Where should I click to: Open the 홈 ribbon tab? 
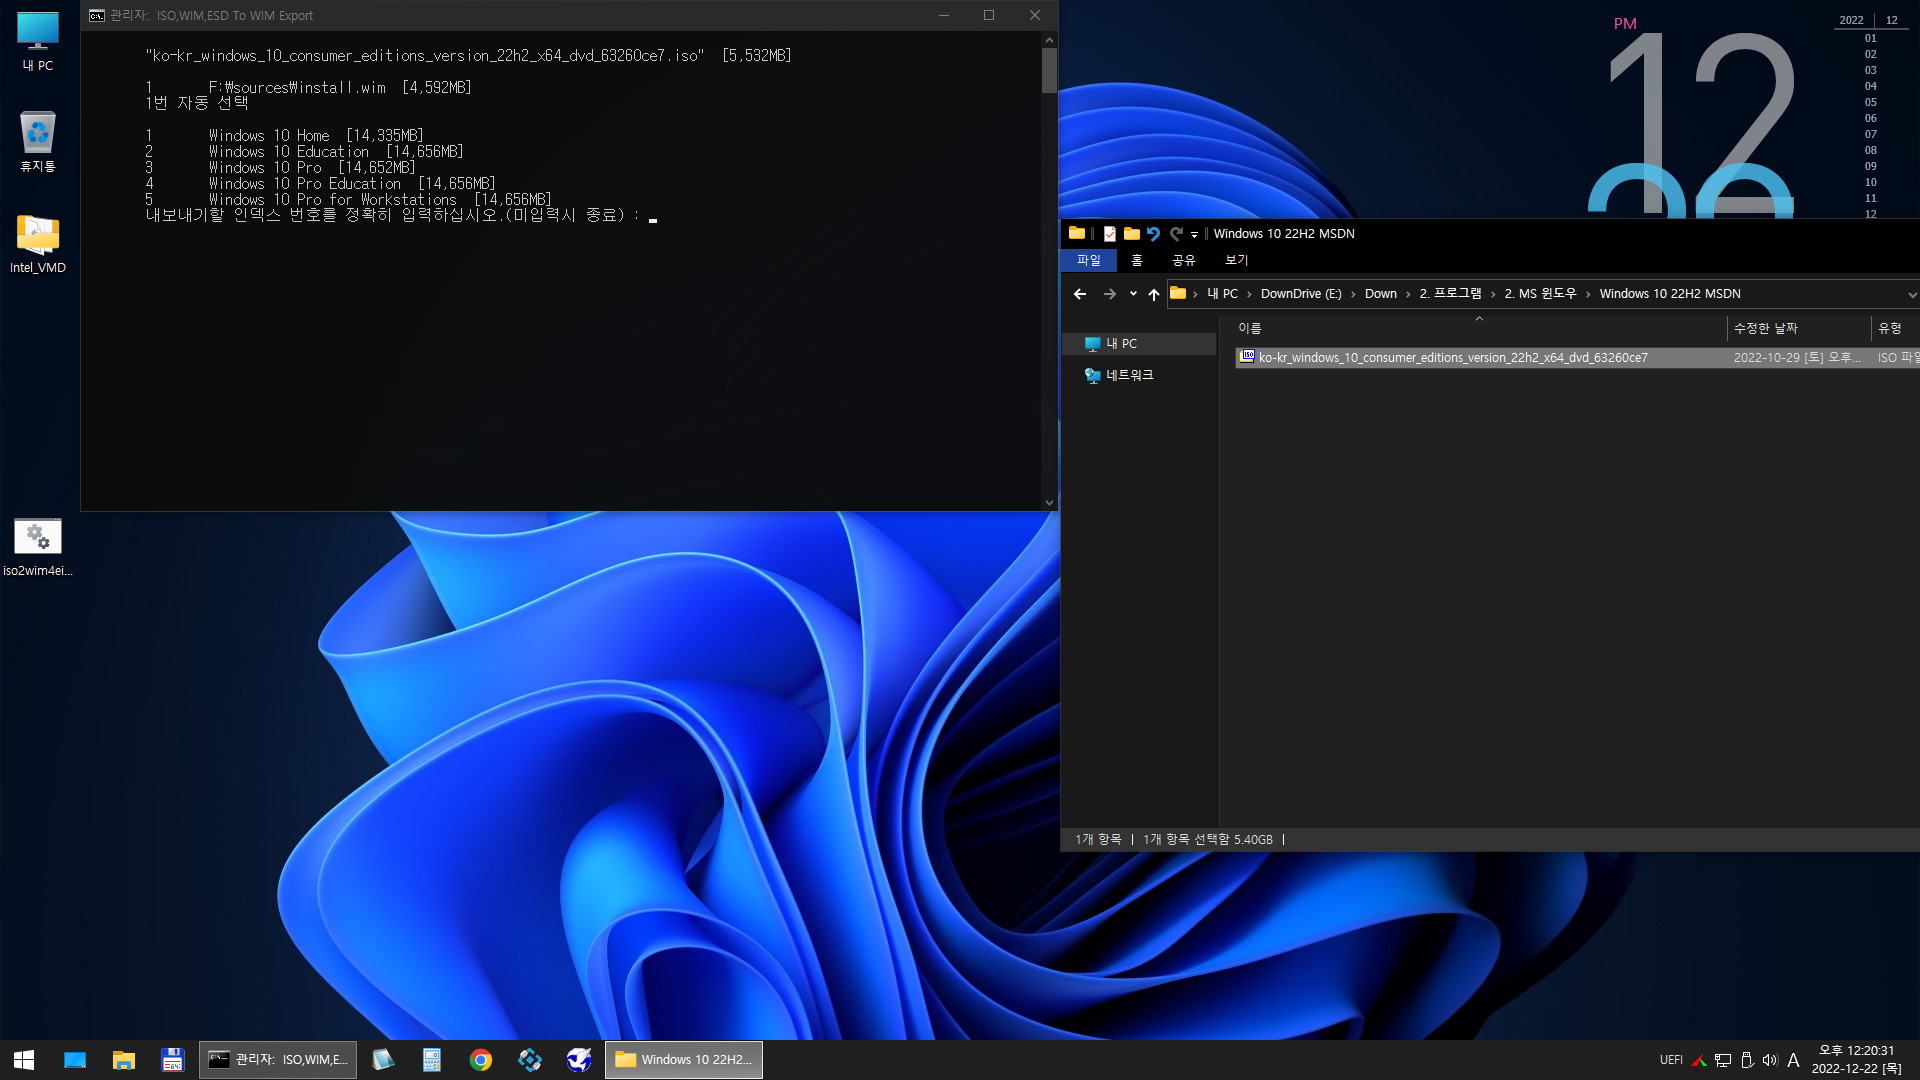click(x=1137, y=260)
